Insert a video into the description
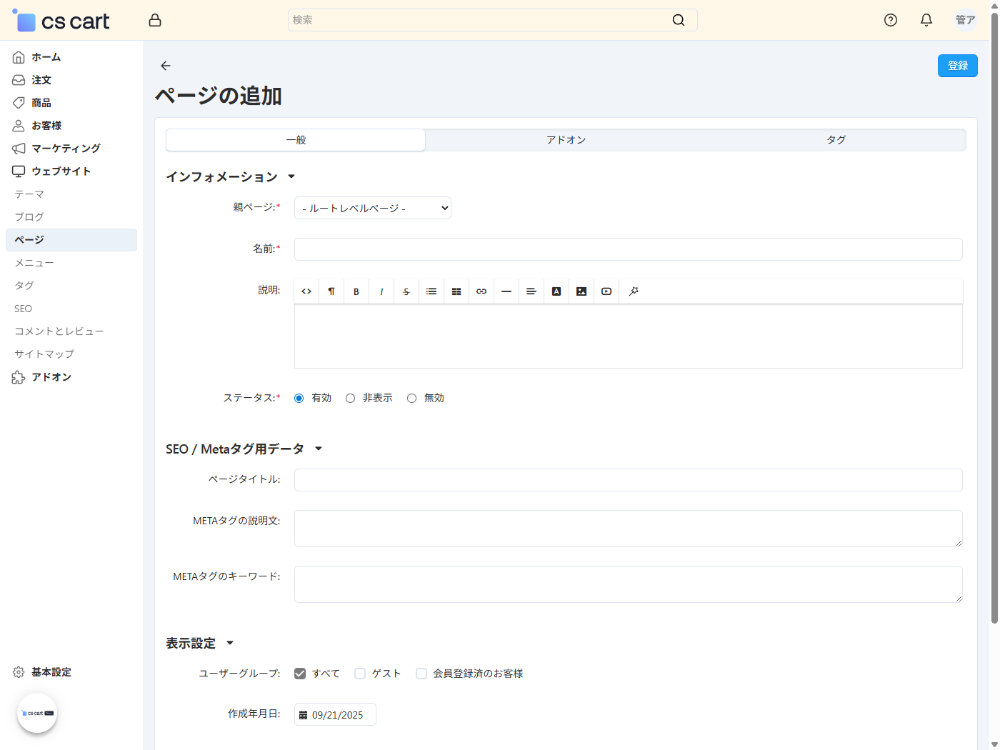Viewport: 1000px width, 750px height. click(606, 291)
